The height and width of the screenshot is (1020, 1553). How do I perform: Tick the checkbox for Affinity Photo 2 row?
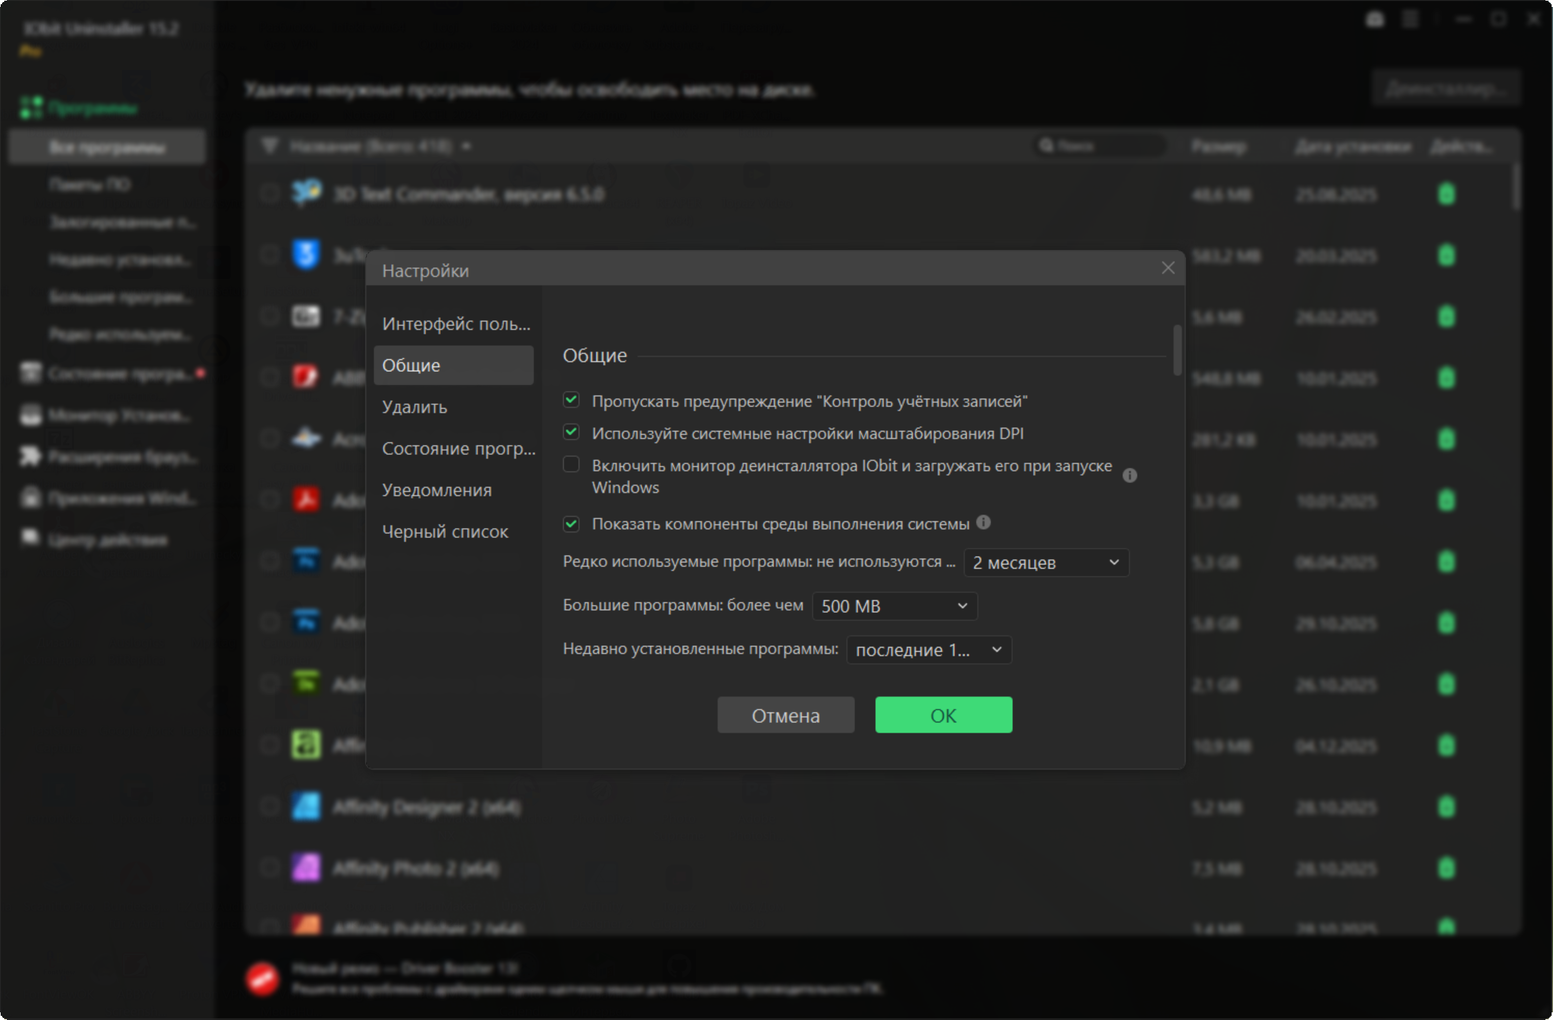point(269,868)
